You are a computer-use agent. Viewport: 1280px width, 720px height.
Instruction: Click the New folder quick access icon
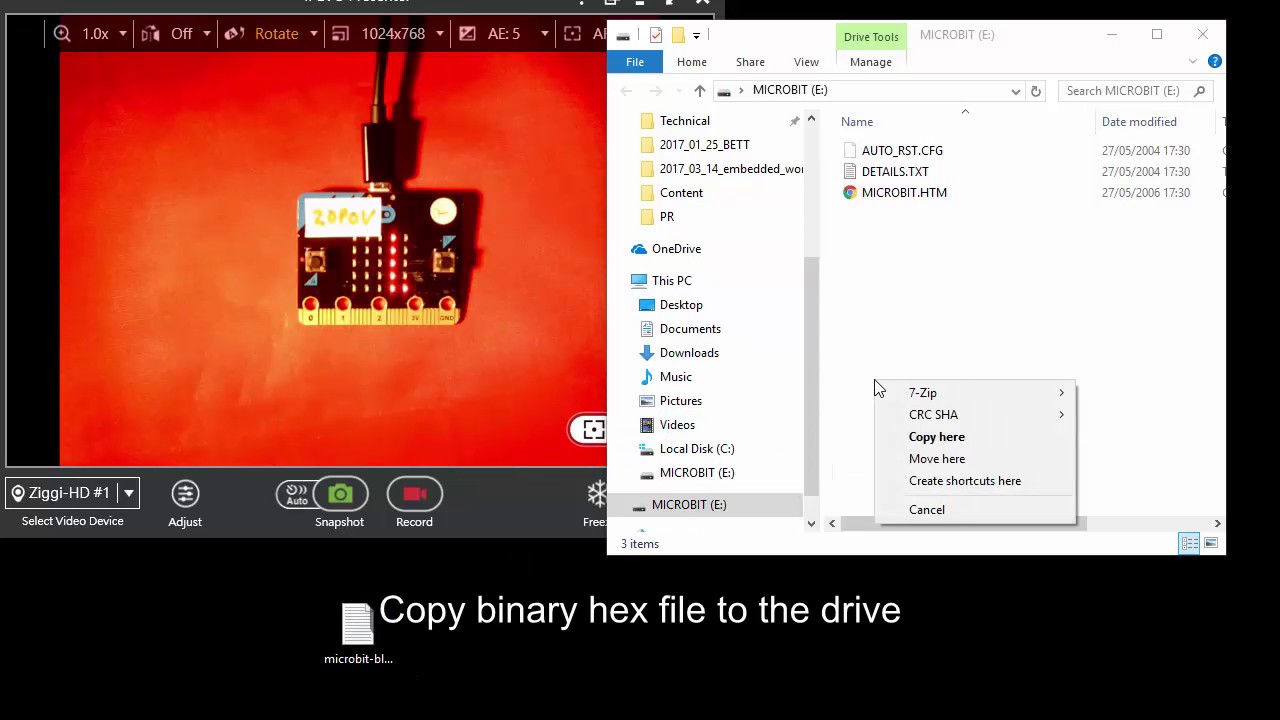(677, 35)
